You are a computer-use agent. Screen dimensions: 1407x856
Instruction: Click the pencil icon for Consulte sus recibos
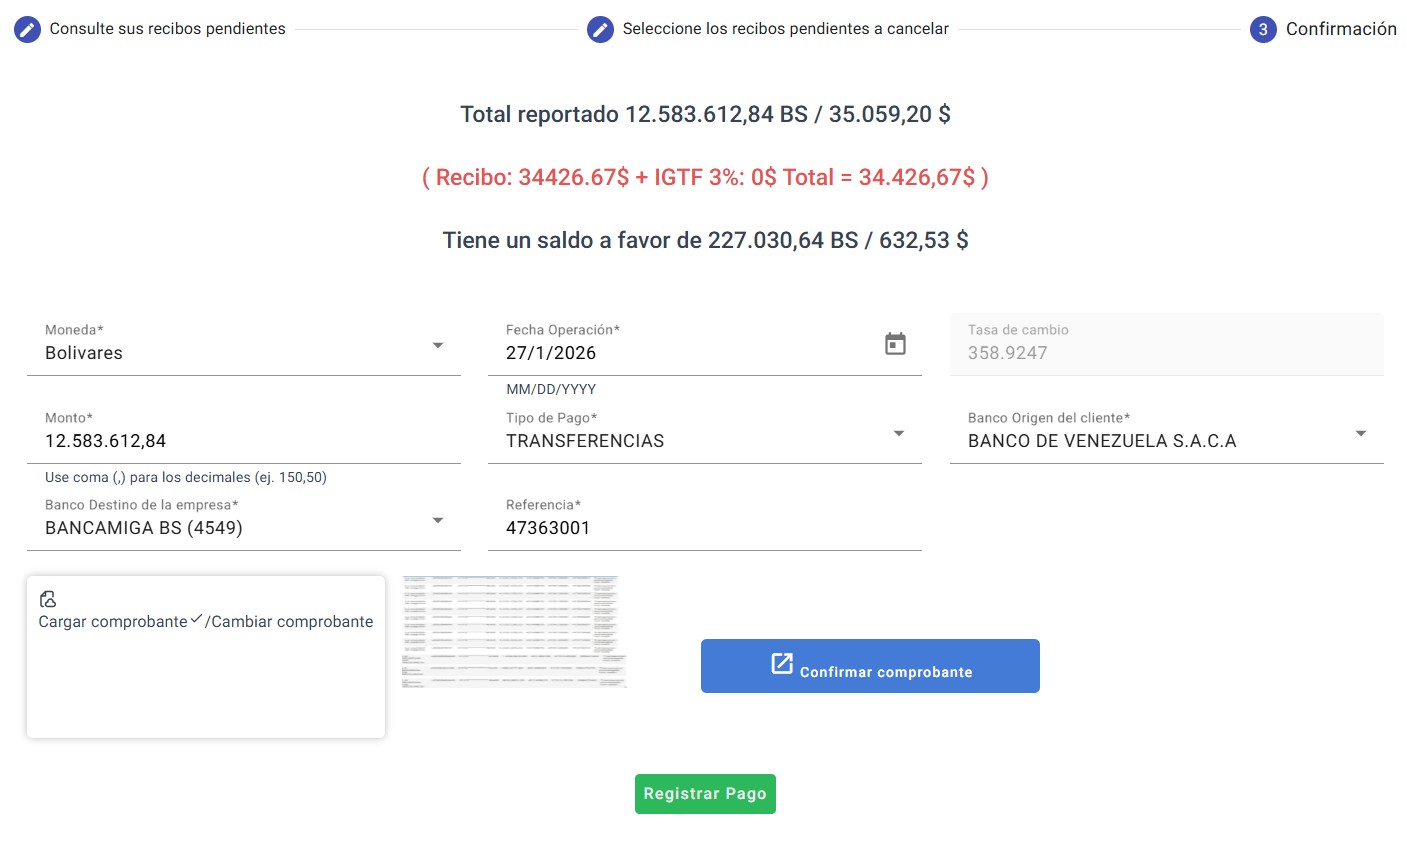tap(28, 29)
